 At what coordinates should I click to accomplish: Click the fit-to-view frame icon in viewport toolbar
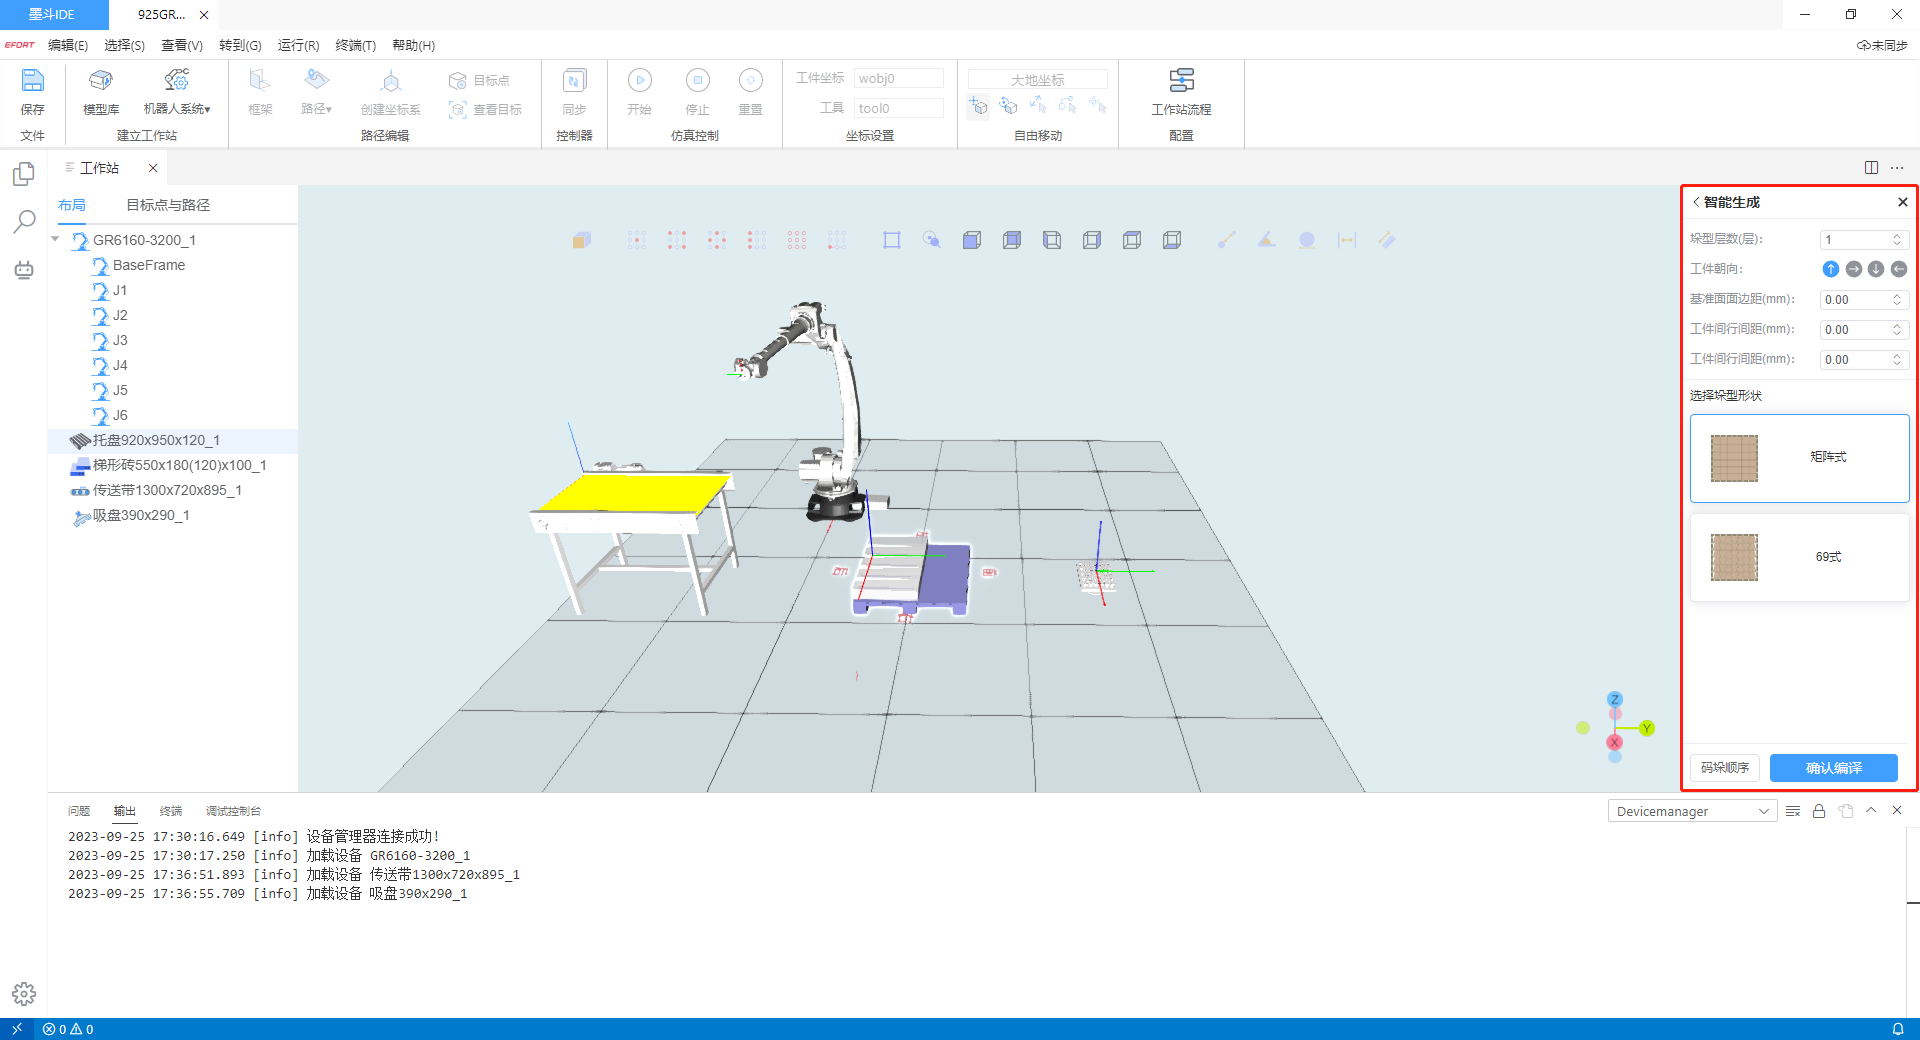coord(891,240)
